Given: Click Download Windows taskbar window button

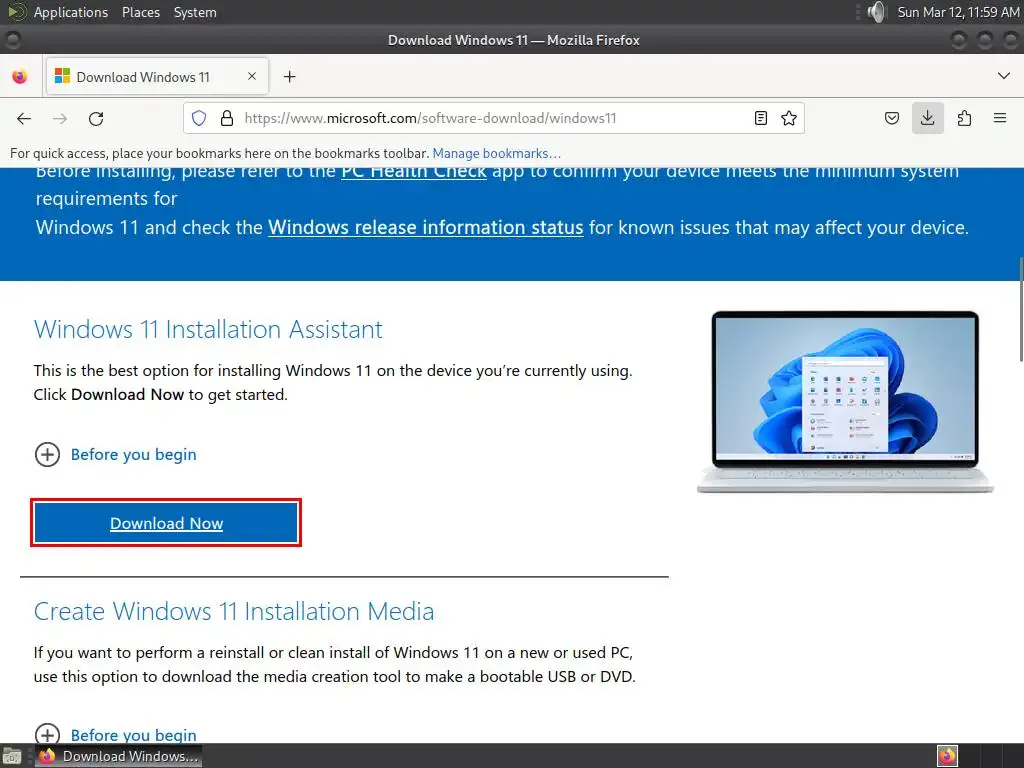Looking at the screenshot, I should coord(118,756).
